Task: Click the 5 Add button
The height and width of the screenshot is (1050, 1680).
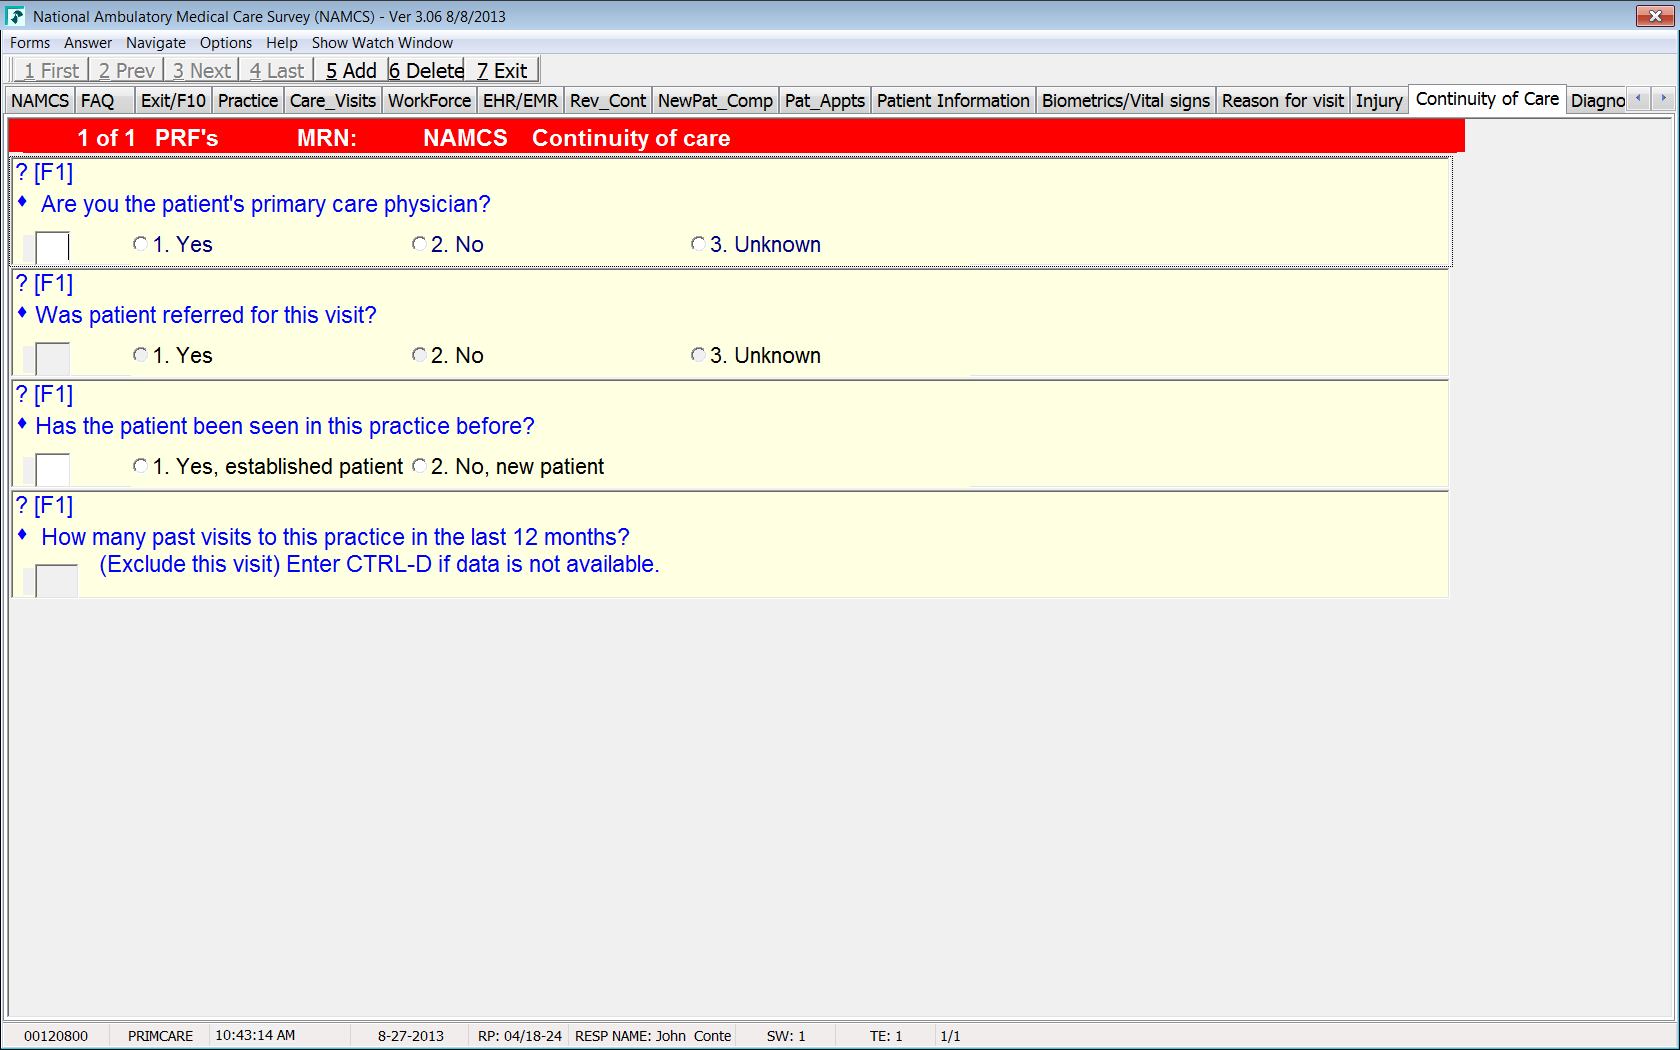Action: (351, 70)
